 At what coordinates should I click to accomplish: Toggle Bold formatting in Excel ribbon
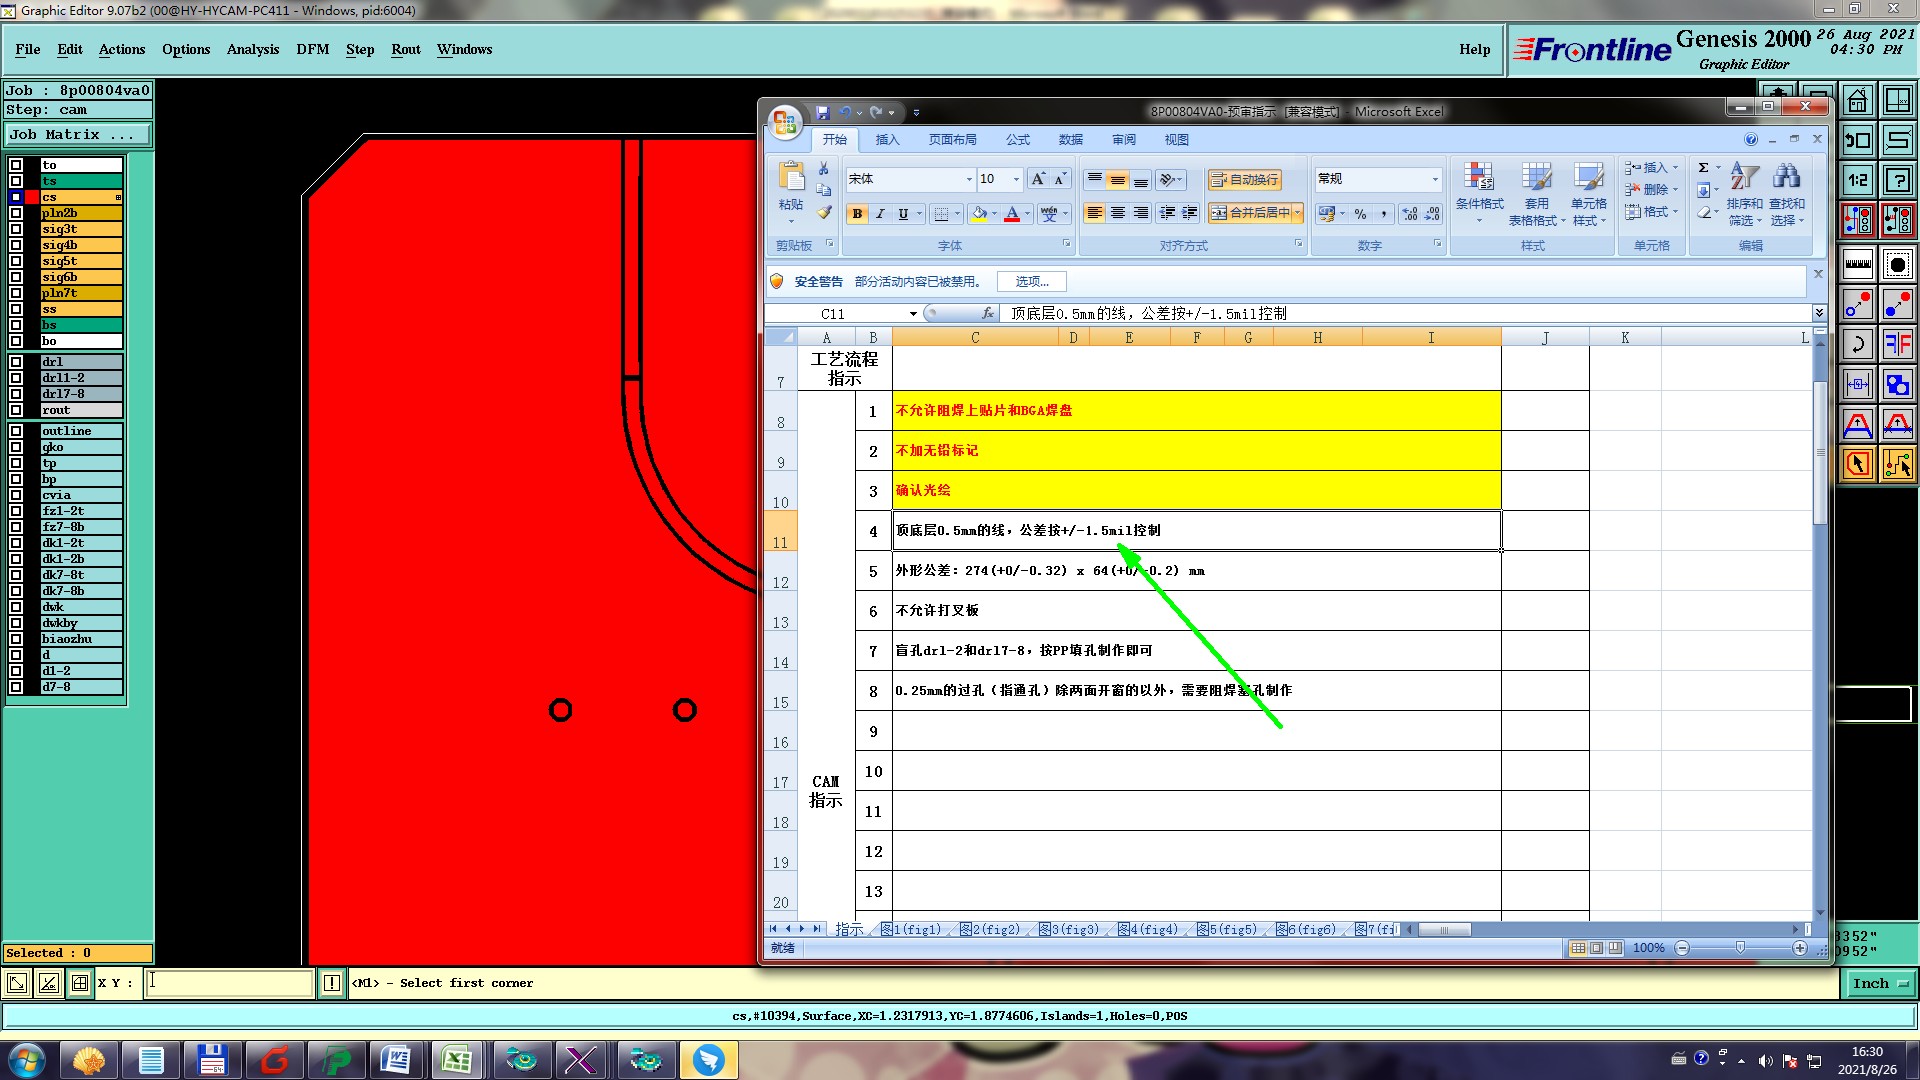click(x=857, y=214)
